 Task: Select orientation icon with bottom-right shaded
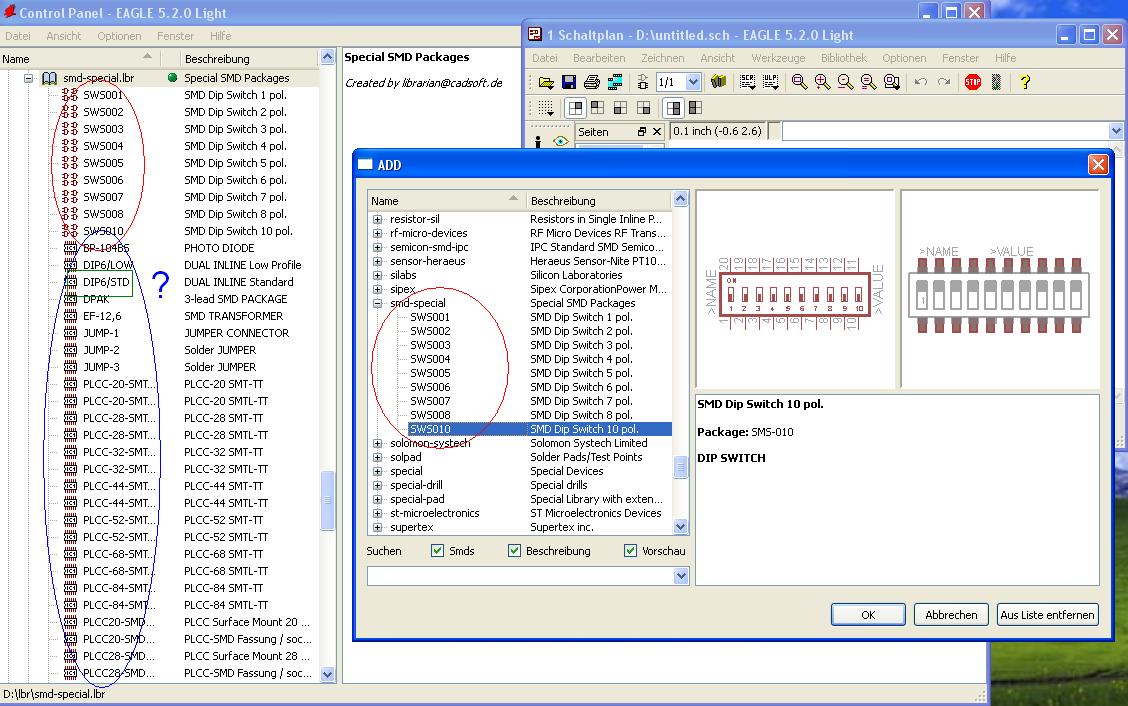[644, 109]
